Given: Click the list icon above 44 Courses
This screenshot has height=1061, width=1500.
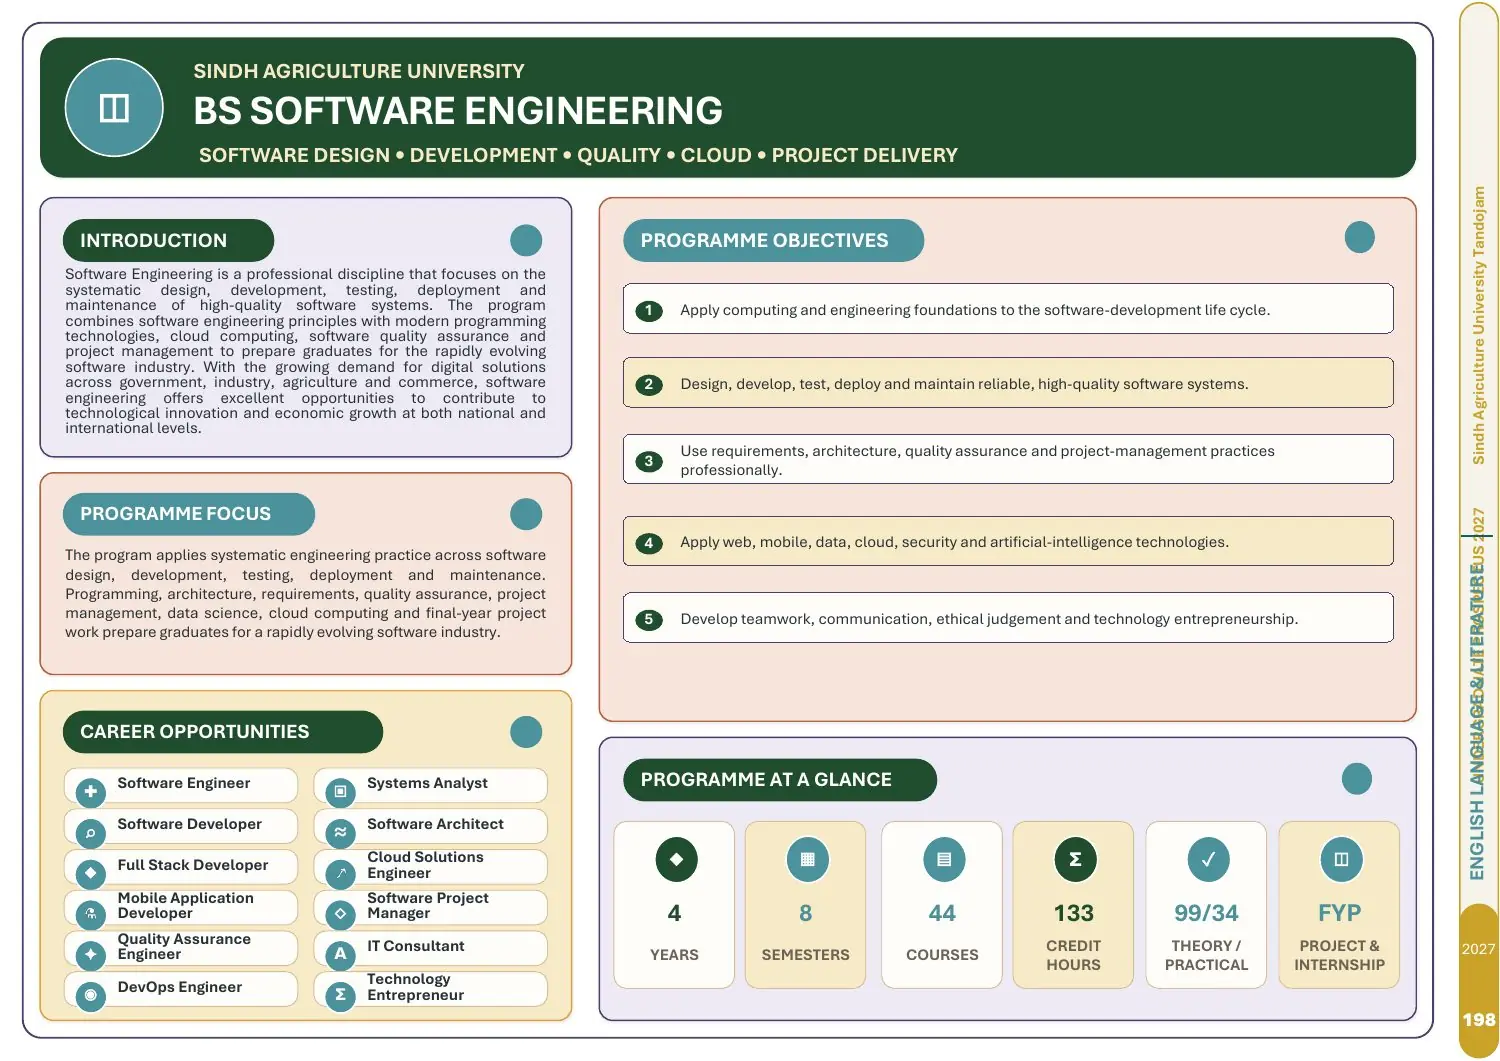Looking at the screenshot, I should tap(943, 859).
